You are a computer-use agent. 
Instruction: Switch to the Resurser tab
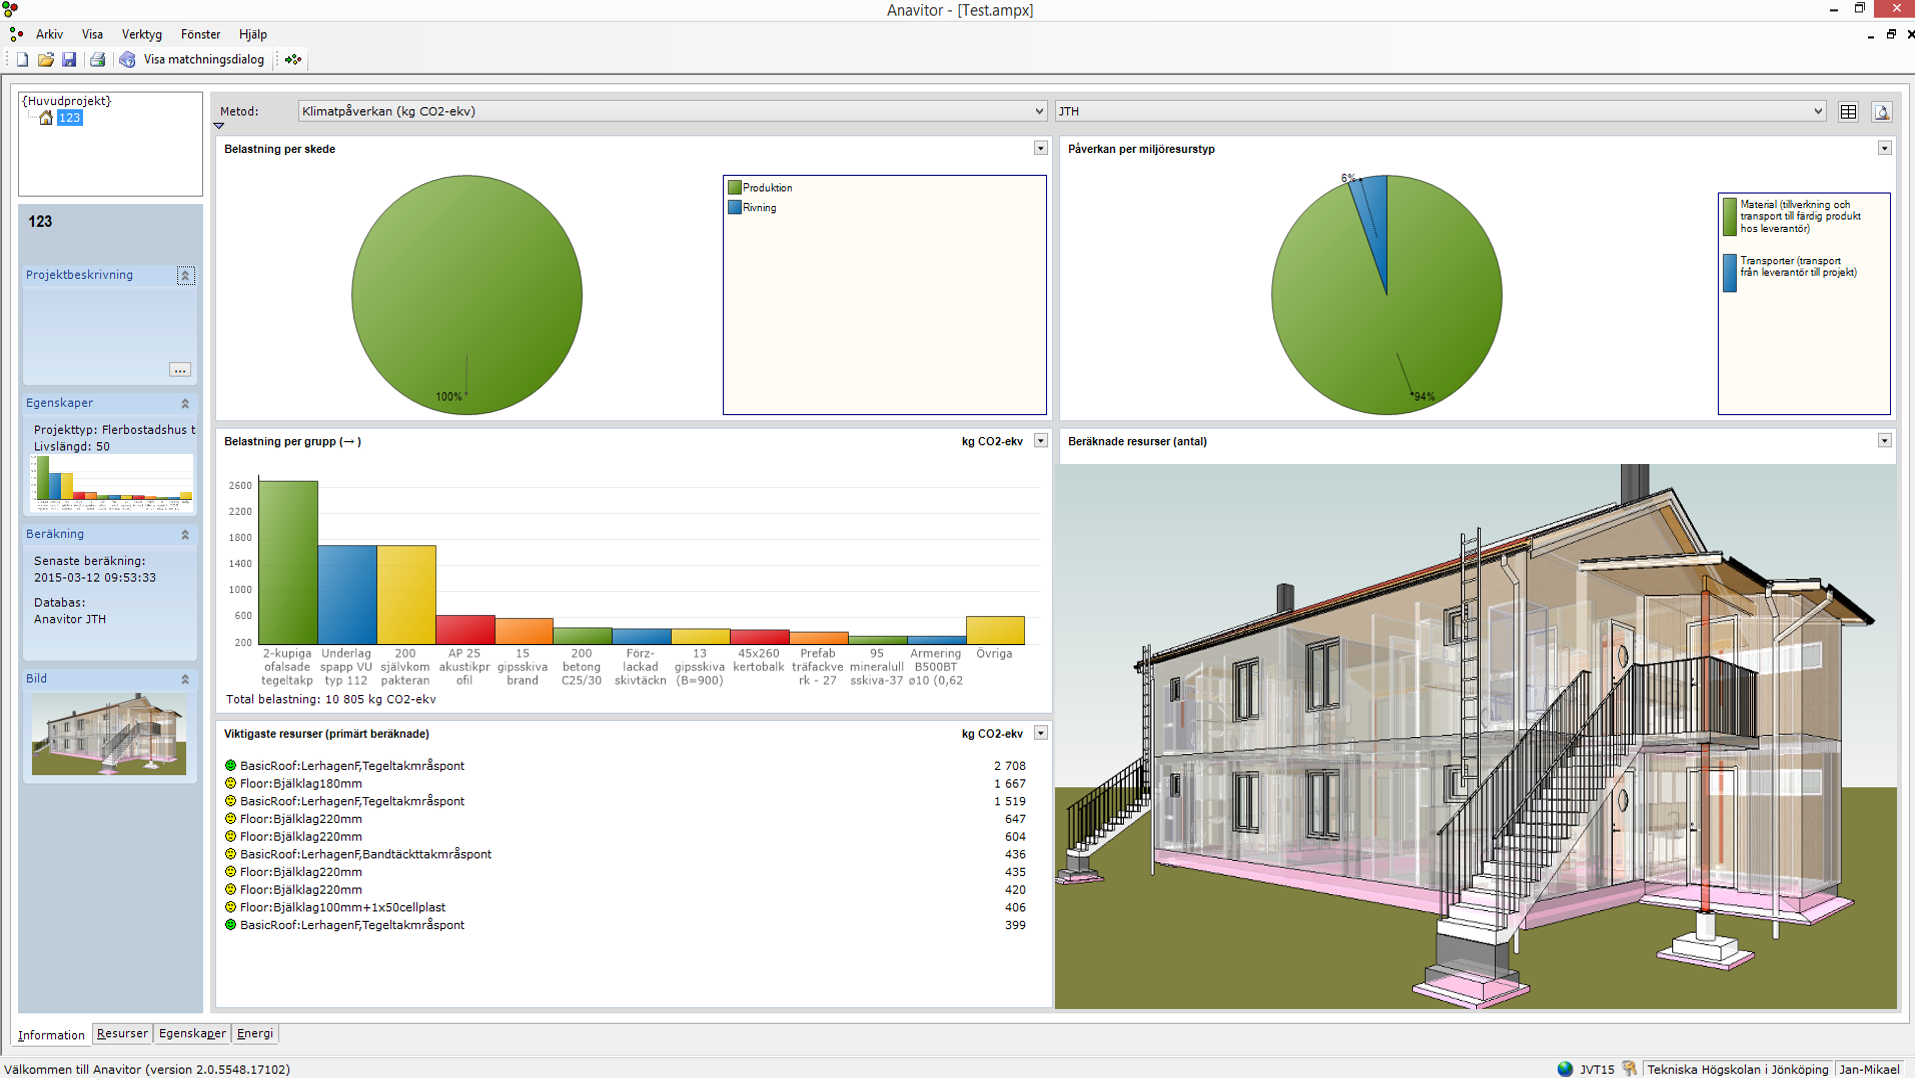(x=122, y=1034)
